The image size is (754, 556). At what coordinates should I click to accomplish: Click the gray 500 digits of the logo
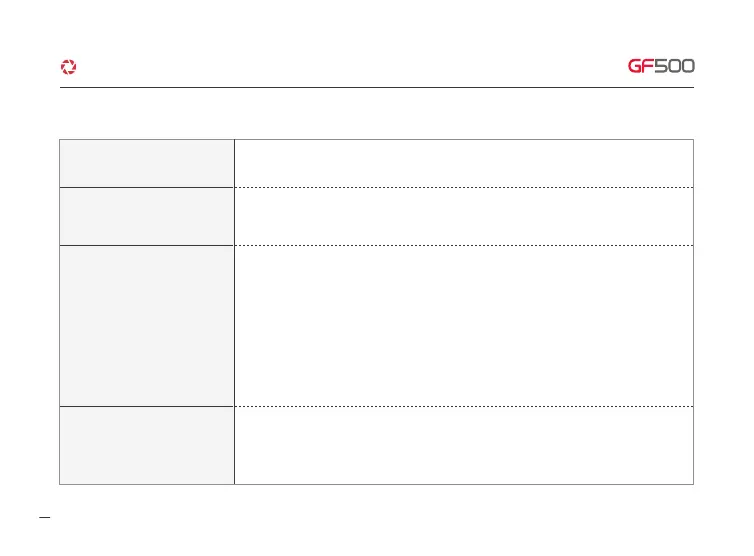(x=675, y=67)
